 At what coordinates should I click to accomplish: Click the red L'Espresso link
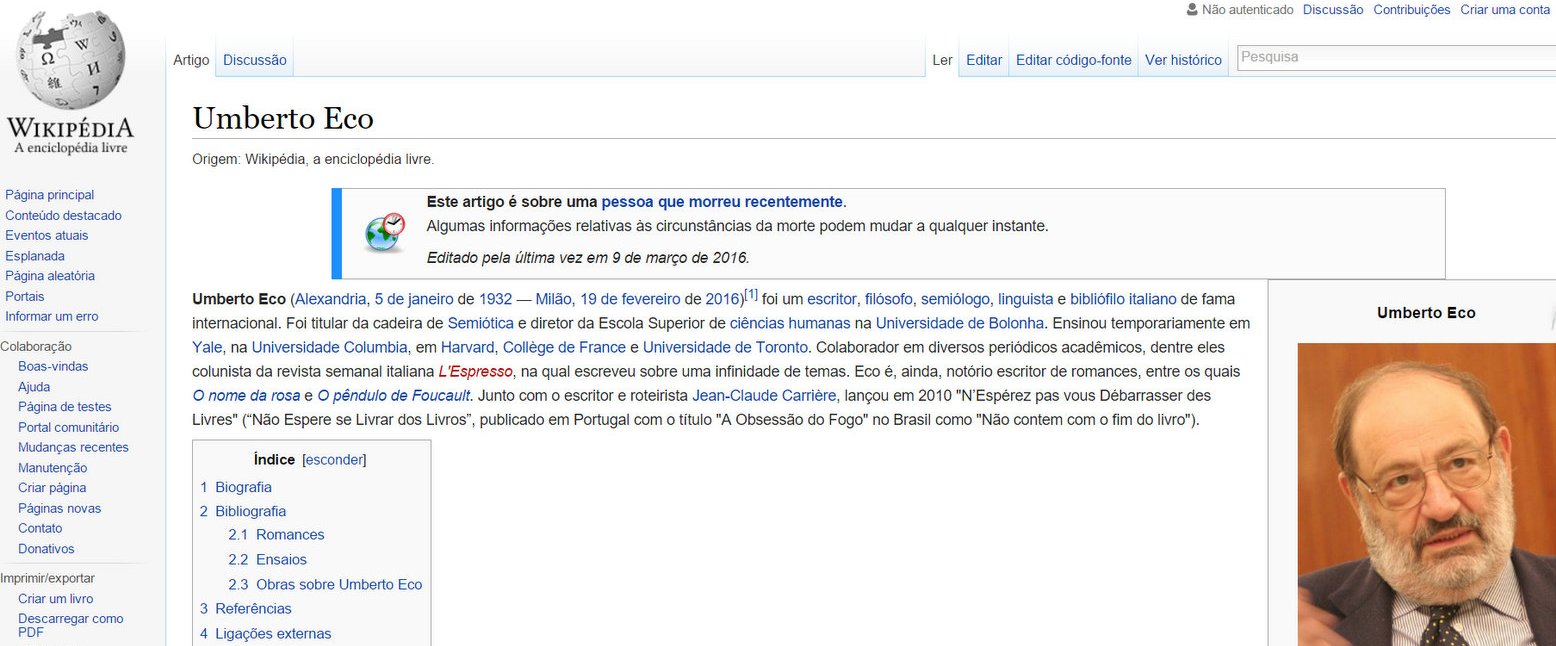(x=475, y=372)
